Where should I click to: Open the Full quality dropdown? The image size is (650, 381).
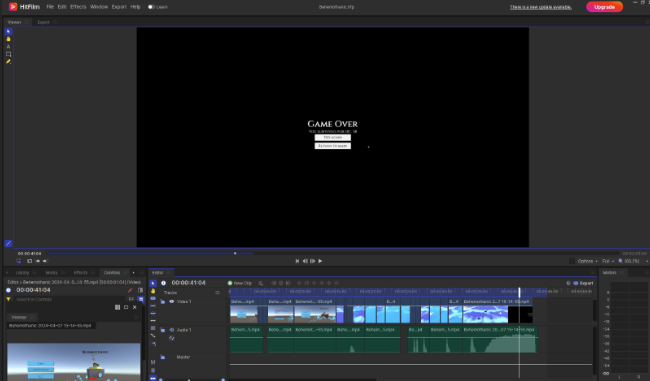tap(608, 261)
